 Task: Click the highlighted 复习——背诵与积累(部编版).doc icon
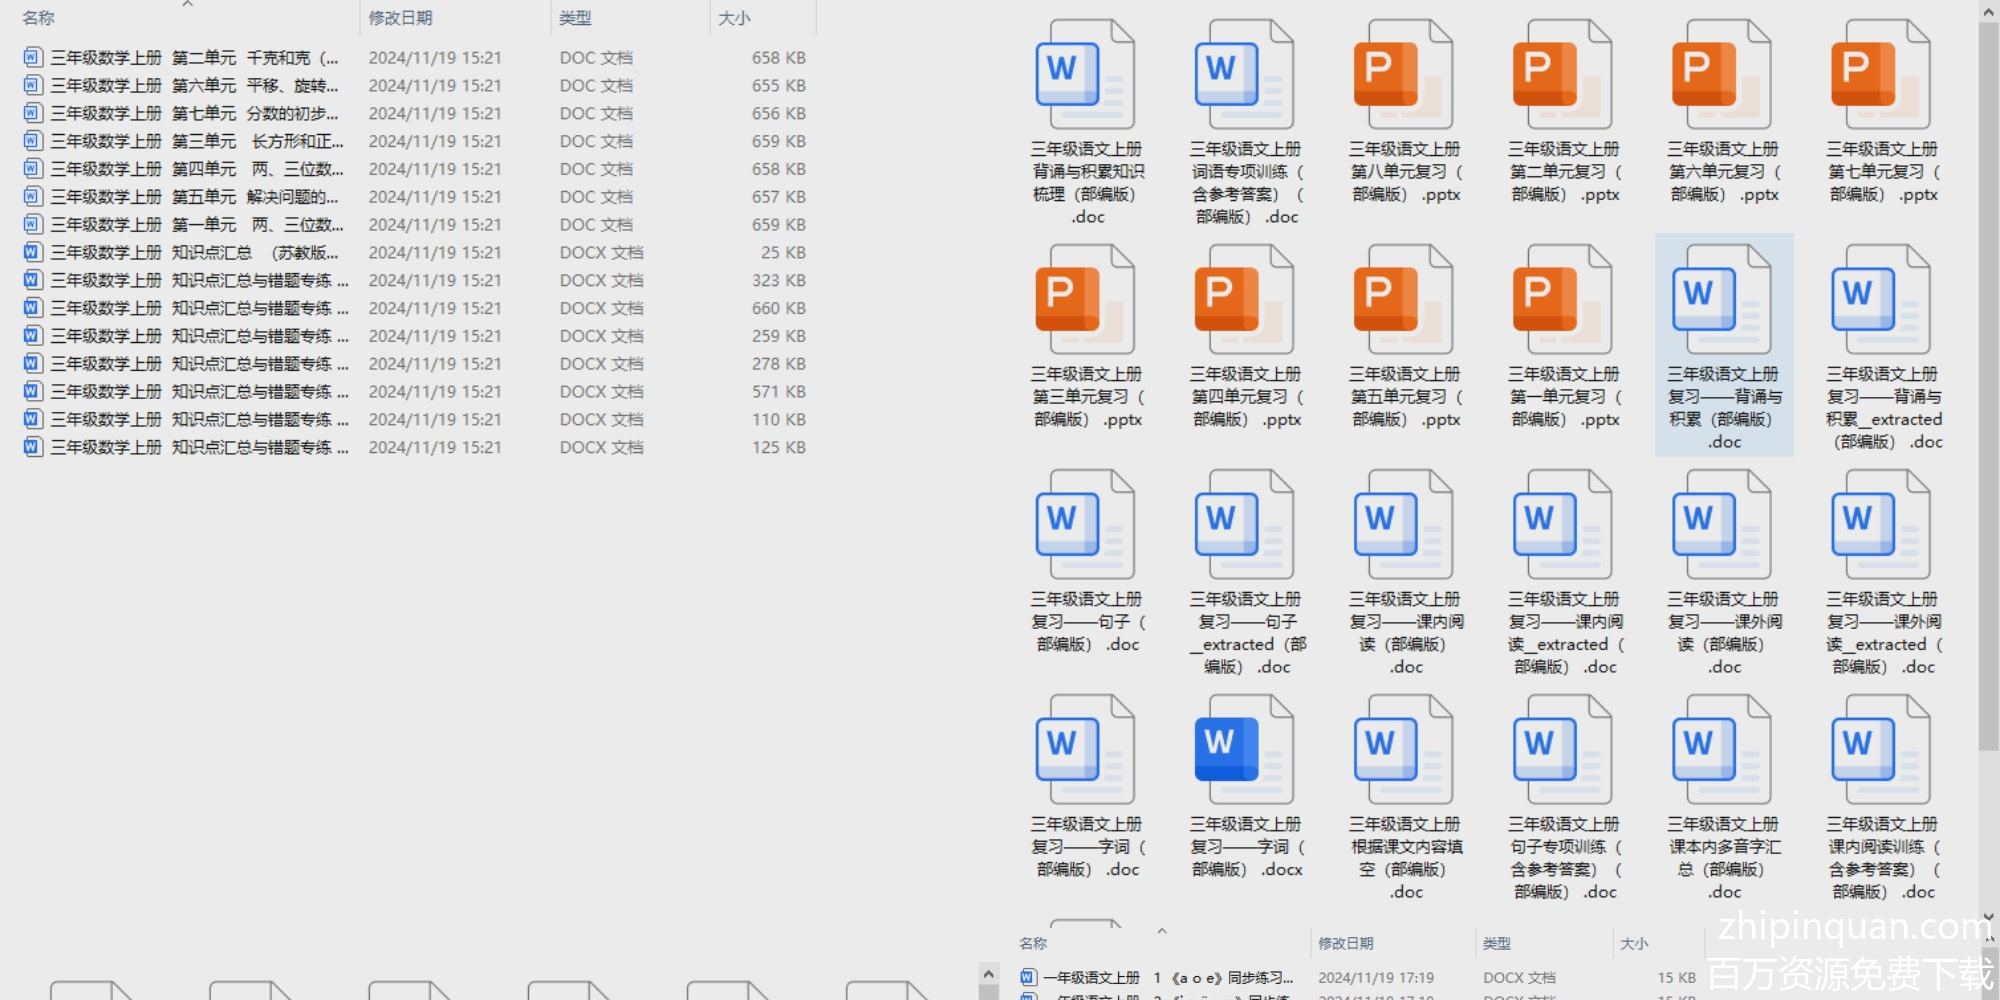point(1722,300)
